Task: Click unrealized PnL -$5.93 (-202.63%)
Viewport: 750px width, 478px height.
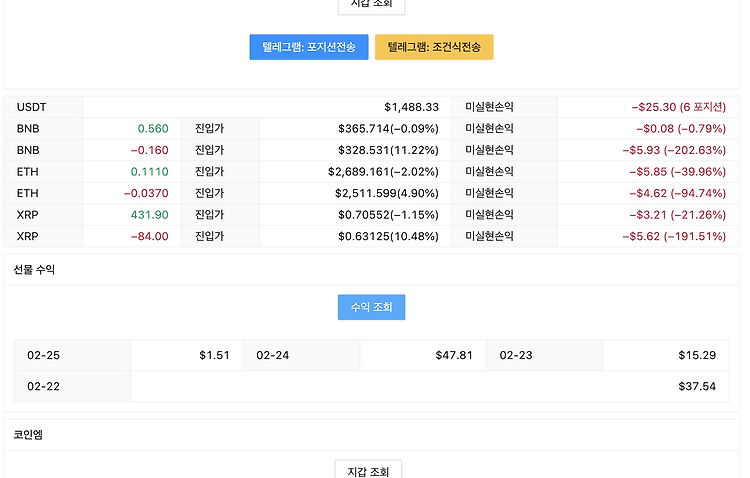Action: pyautogui.click(x=674, y=150)
